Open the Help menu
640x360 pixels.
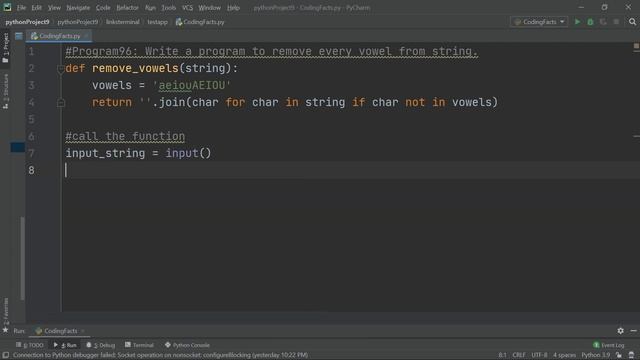coord(233,8)
